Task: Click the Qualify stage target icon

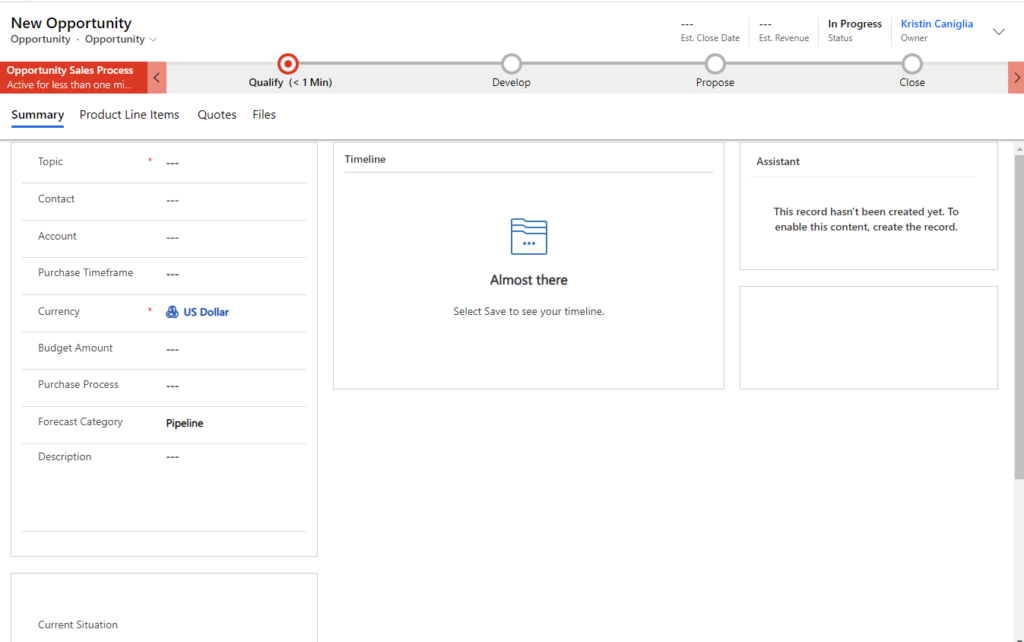Action: click(x=287, y=64)
